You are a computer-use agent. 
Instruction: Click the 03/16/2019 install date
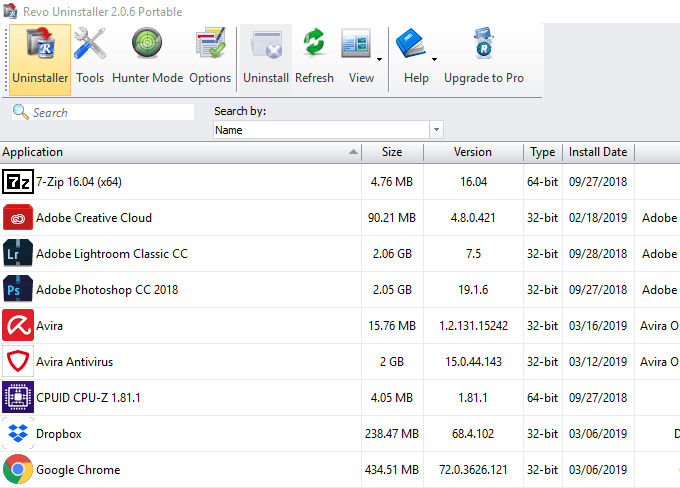[x=598, y=326]
